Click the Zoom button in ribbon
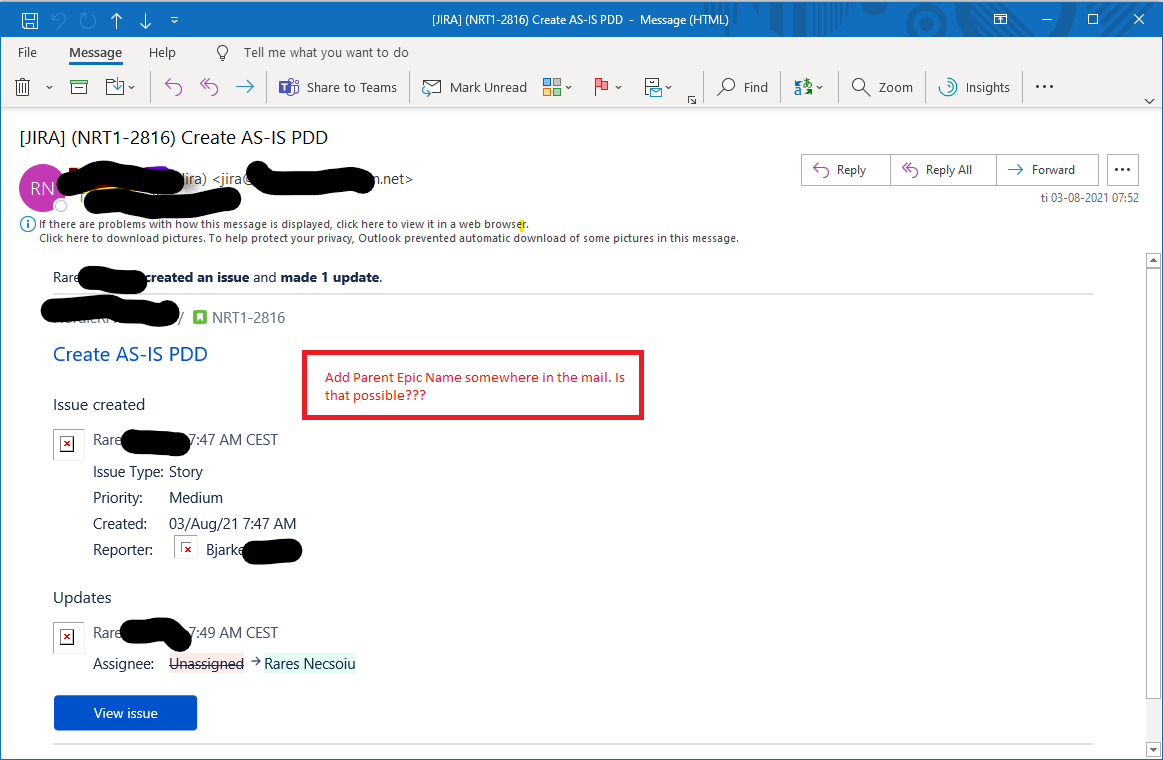1163x760 pixels. (x=882, y=87)
